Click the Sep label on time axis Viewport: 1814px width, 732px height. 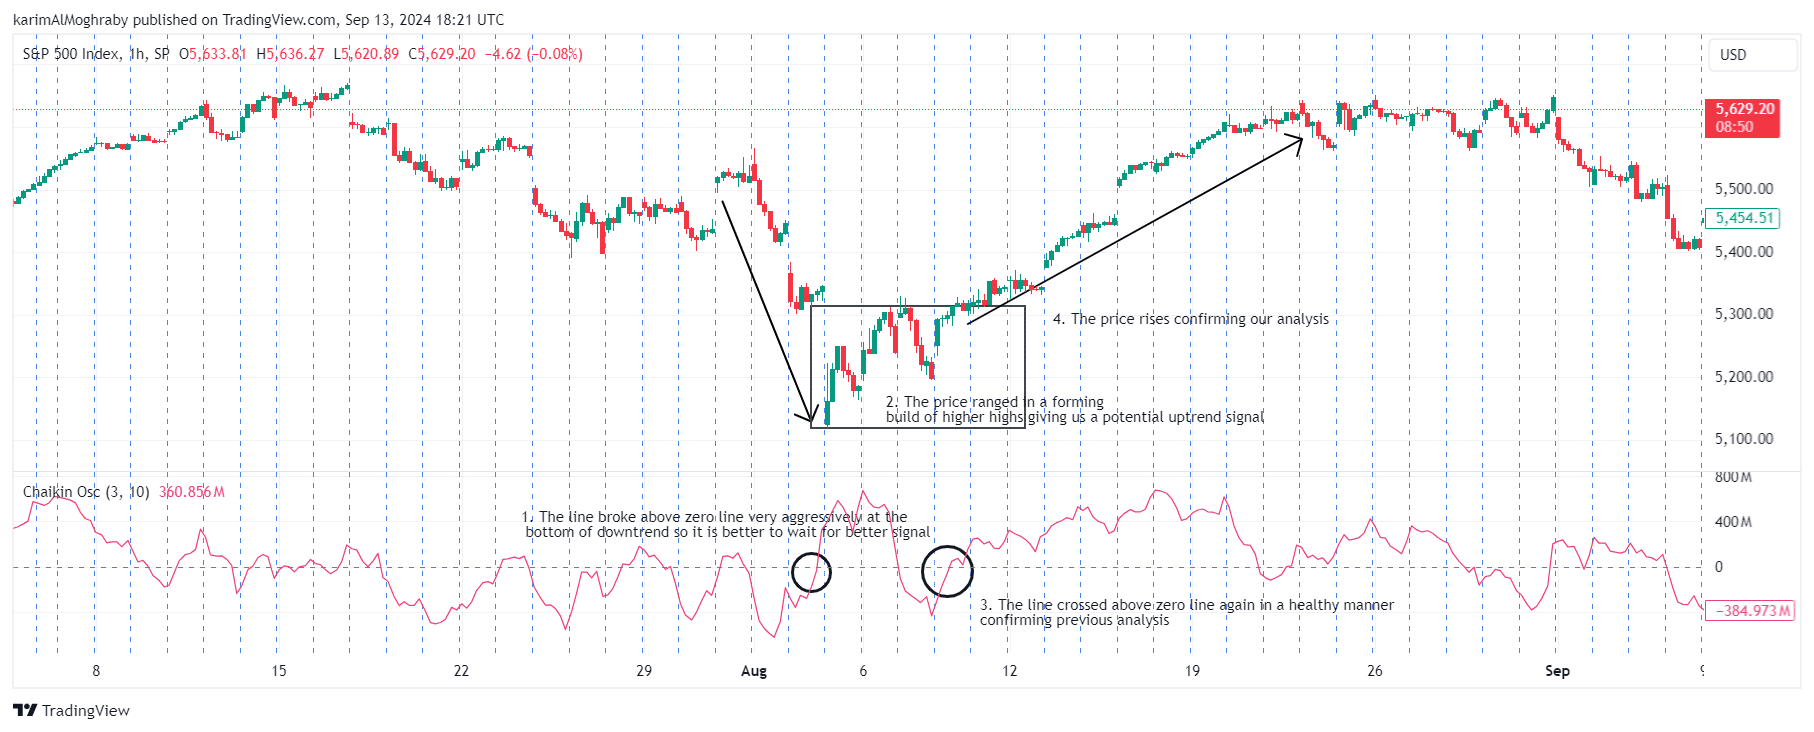[1557, 671]
